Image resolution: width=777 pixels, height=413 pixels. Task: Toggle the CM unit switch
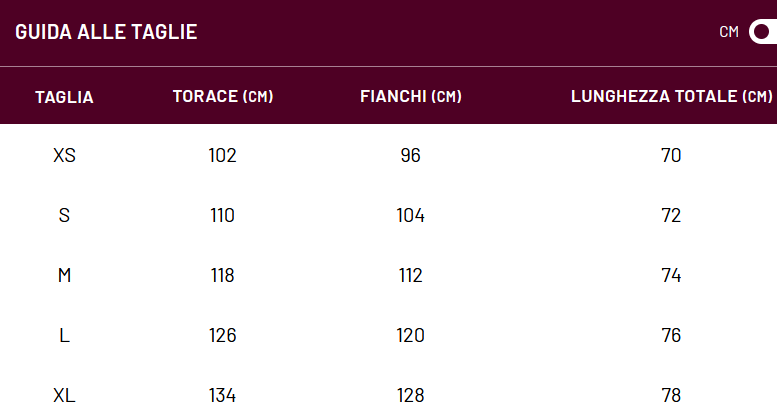point(763,32)
